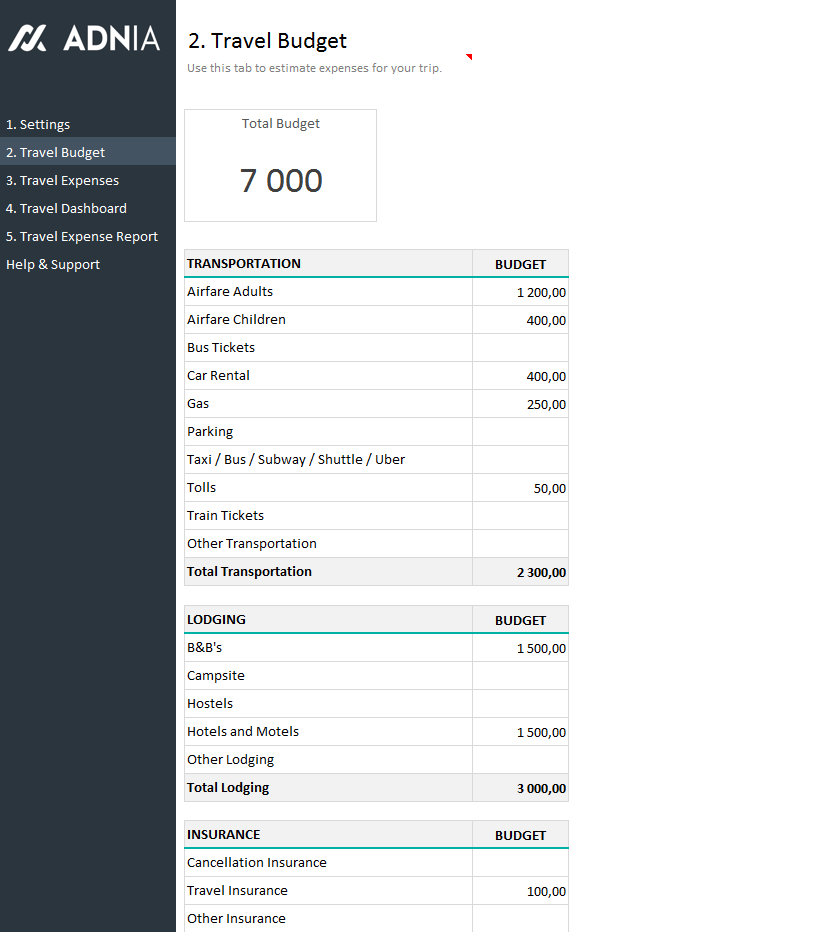Click the Airfare Children budget cell
The width and height of the screenshot is (827, 932).
tap(520, 320)
